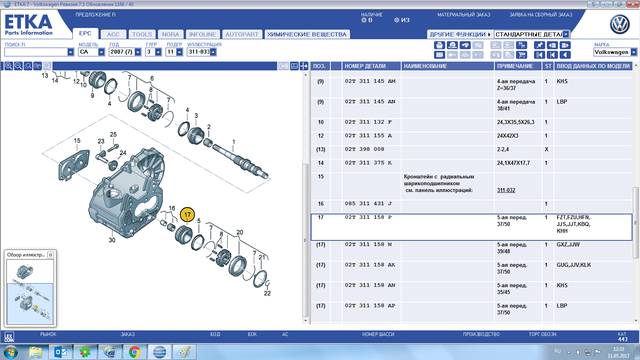
Task: Click the zoom-in magnifier icon above the illustration
Action: coord(9,66)
